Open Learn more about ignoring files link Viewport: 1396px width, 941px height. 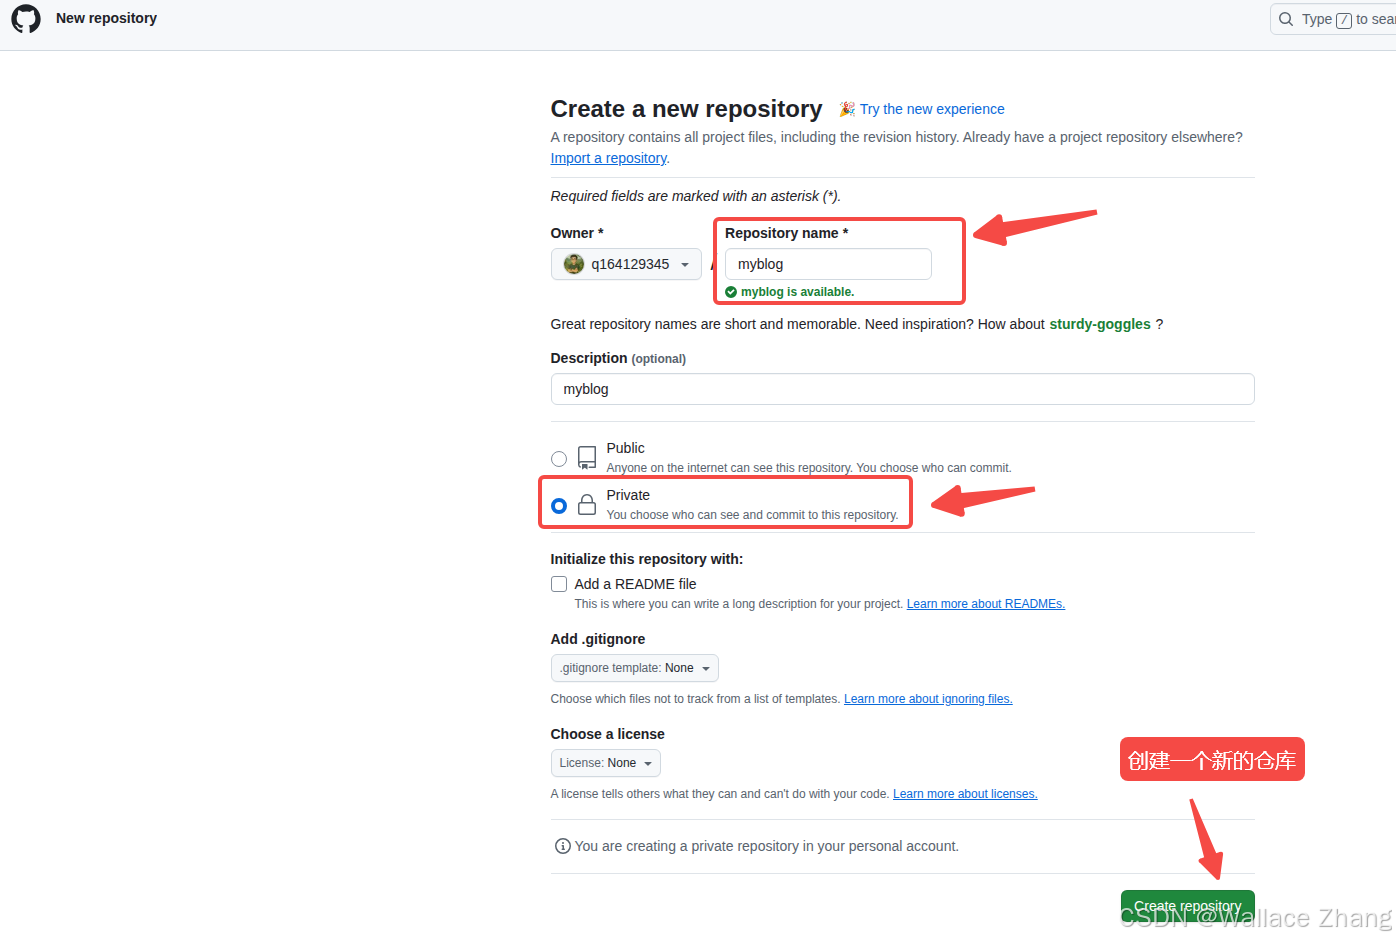tap(928, 699)
